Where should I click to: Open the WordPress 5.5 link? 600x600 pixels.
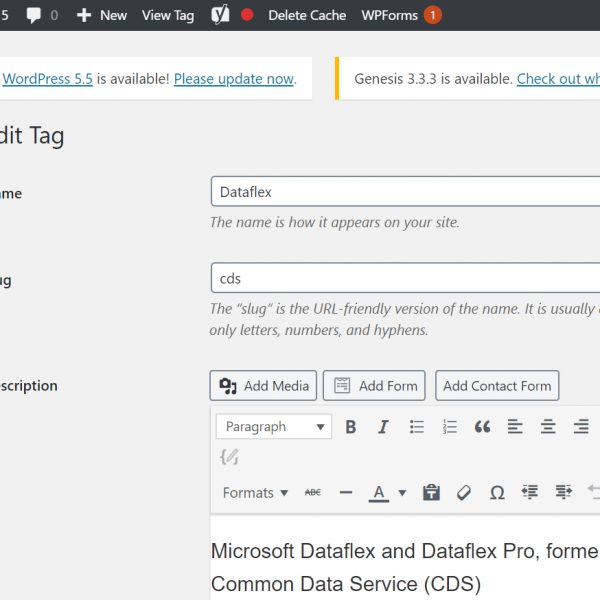pos(47,79)
